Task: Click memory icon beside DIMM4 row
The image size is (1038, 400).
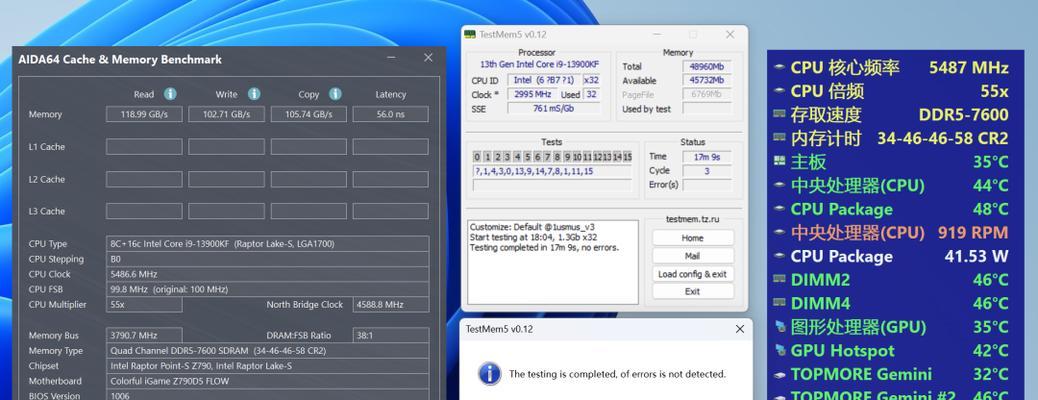Action: 779,303
